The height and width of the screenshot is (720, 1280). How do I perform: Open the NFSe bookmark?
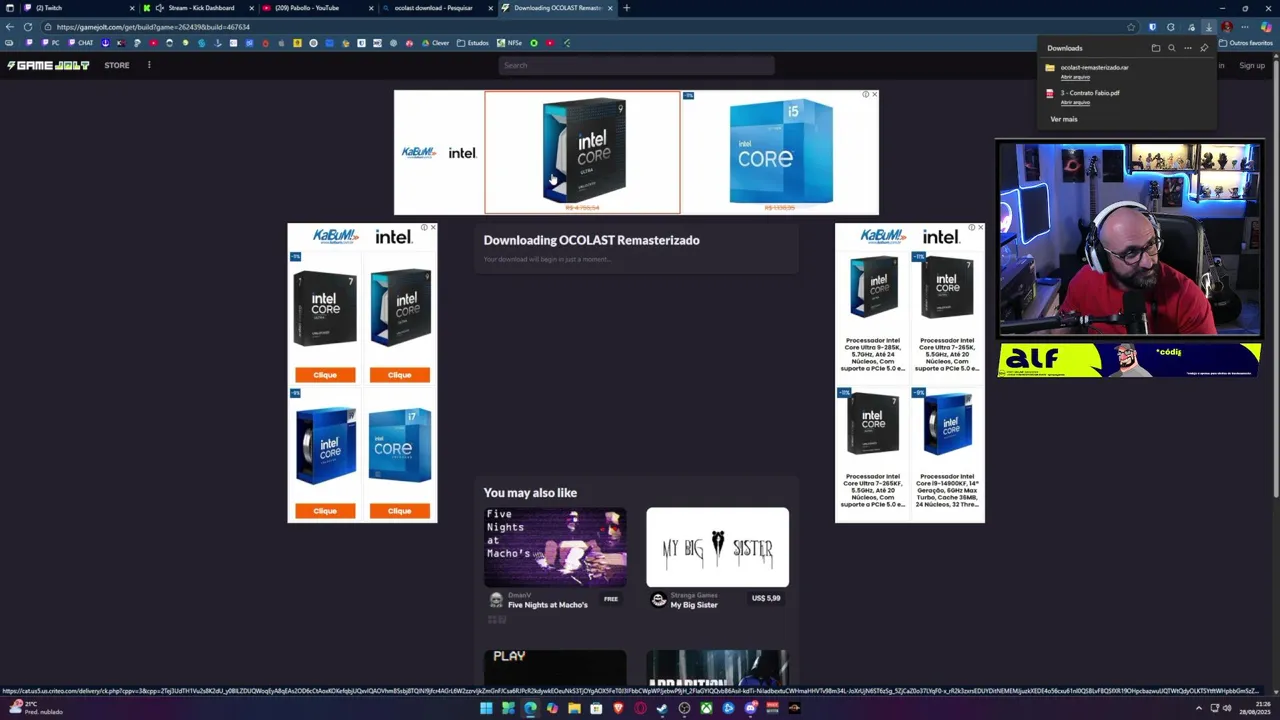[x=510, y=43]
